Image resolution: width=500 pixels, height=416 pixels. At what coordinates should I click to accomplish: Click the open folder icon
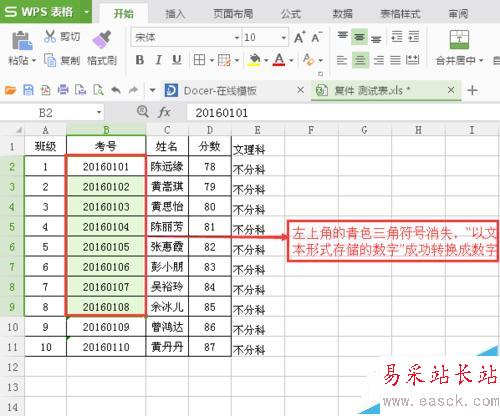point(10,90)
